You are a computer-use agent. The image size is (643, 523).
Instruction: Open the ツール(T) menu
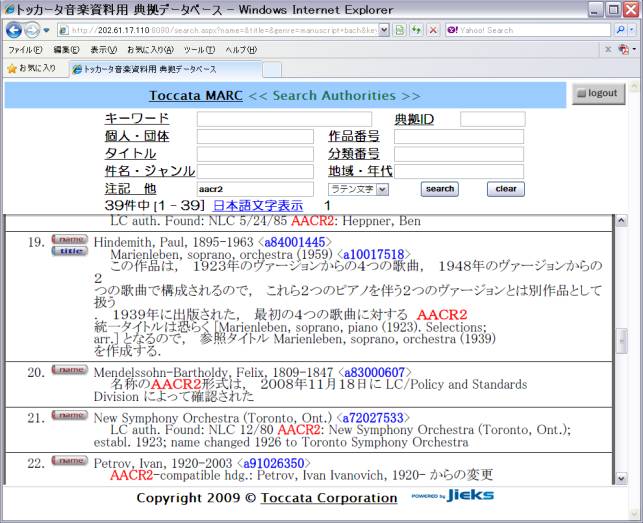click(x=199, y=50)
